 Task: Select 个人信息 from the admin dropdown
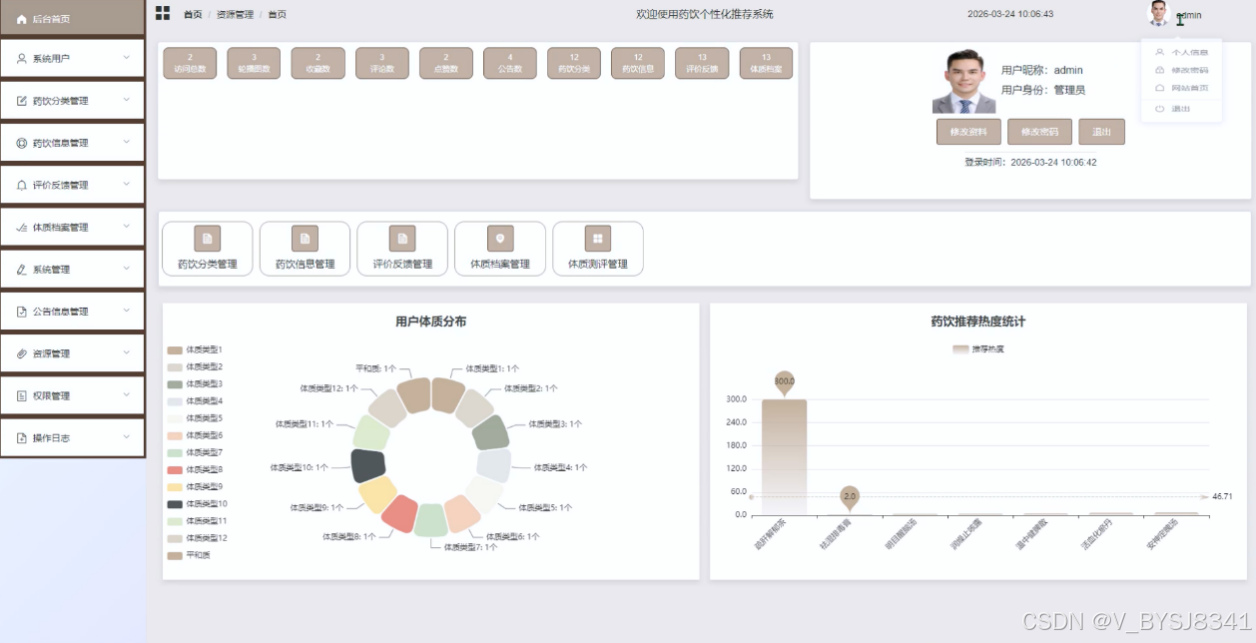[1181, 52]
